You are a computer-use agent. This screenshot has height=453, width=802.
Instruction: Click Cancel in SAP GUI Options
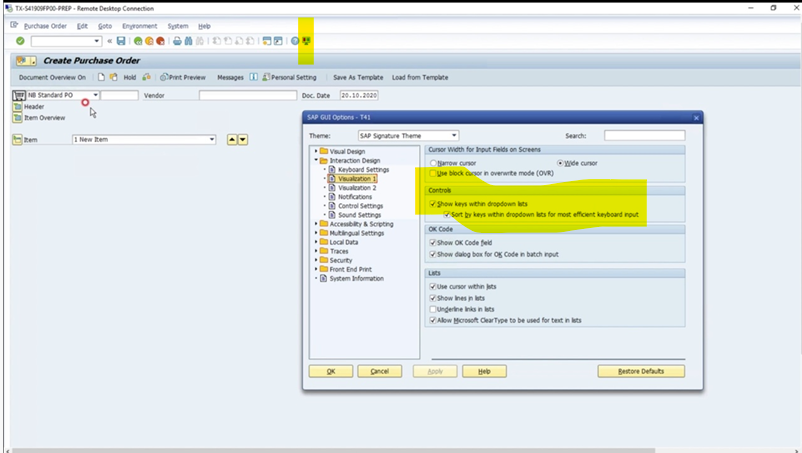[380, 371]
